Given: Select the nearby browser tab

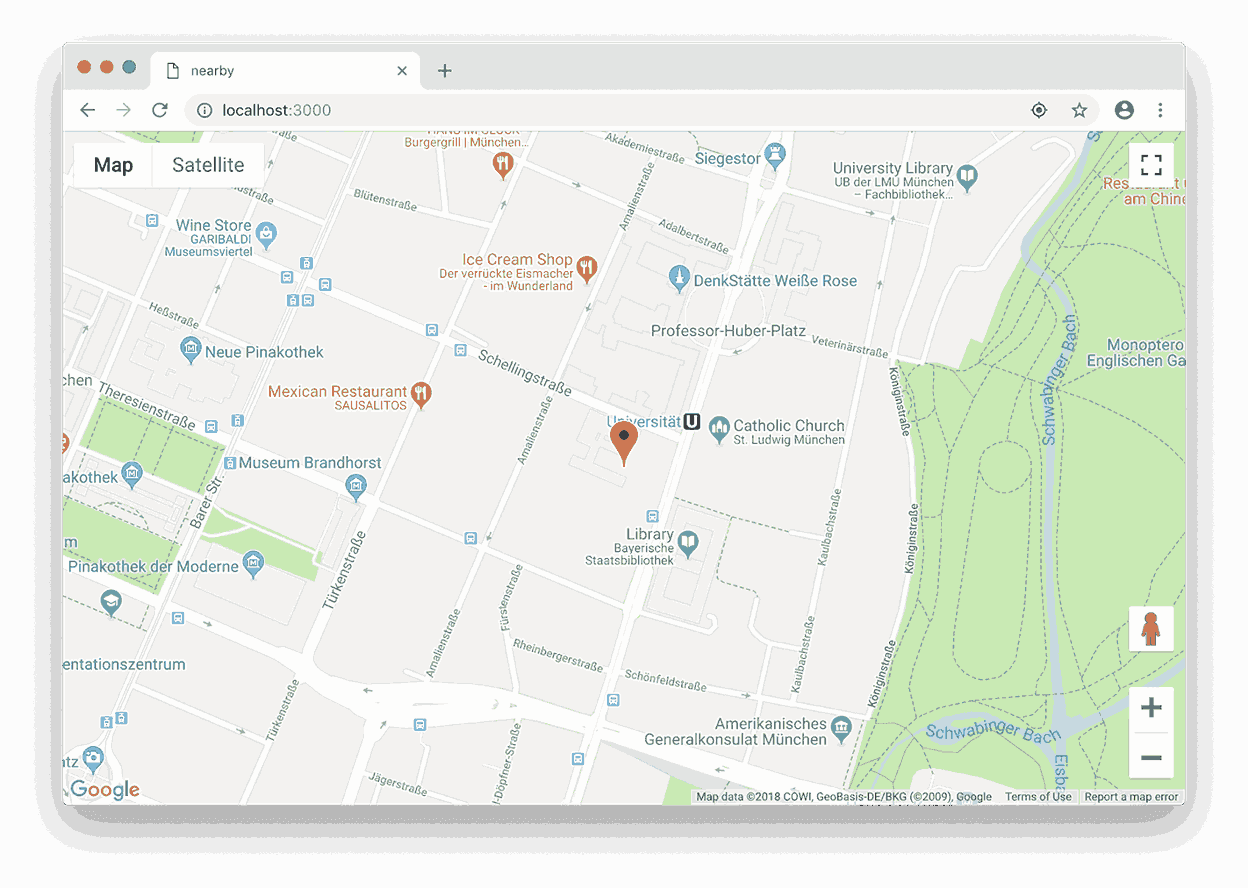Looking at the screenshot, I should 286,71.
